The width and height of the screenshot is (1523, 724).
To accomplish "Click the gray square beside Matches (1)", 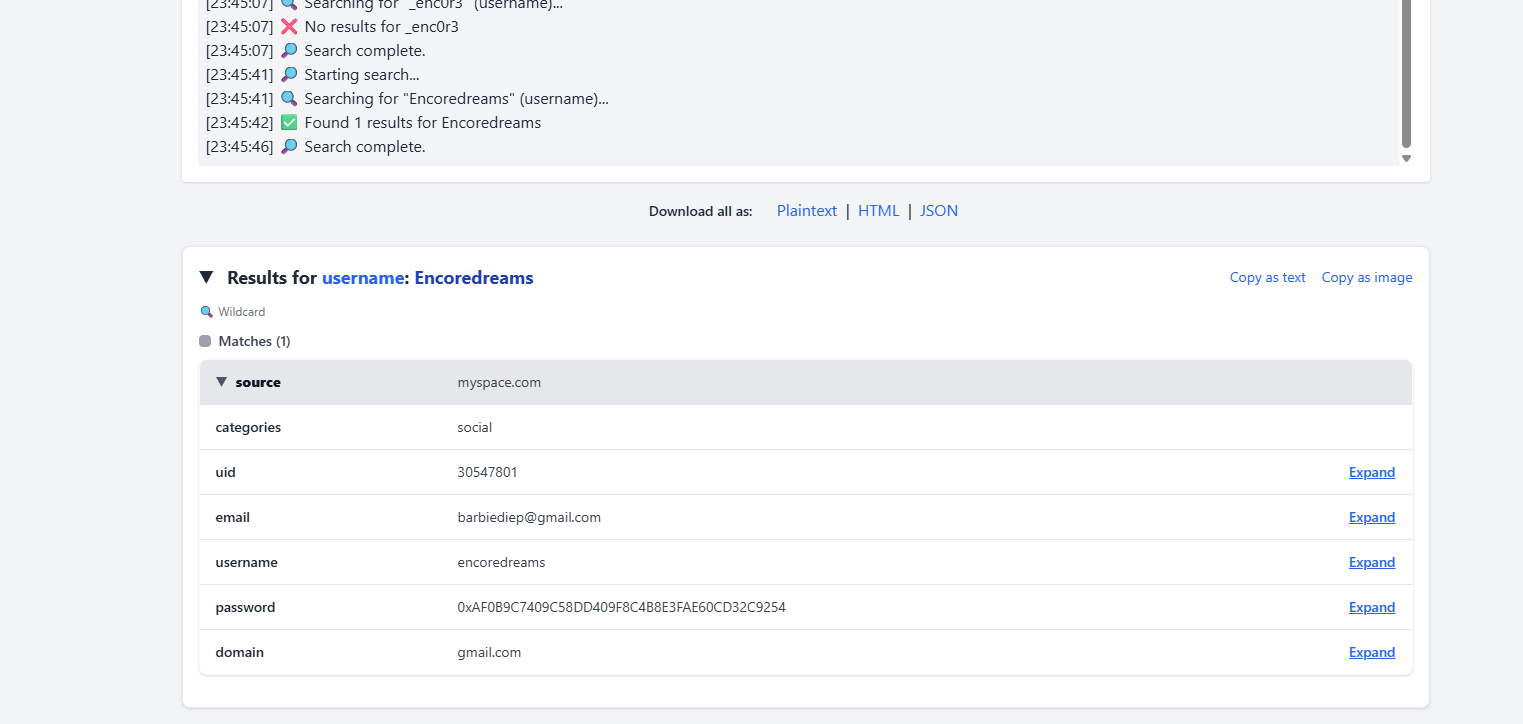I will (x=205, y=341).
